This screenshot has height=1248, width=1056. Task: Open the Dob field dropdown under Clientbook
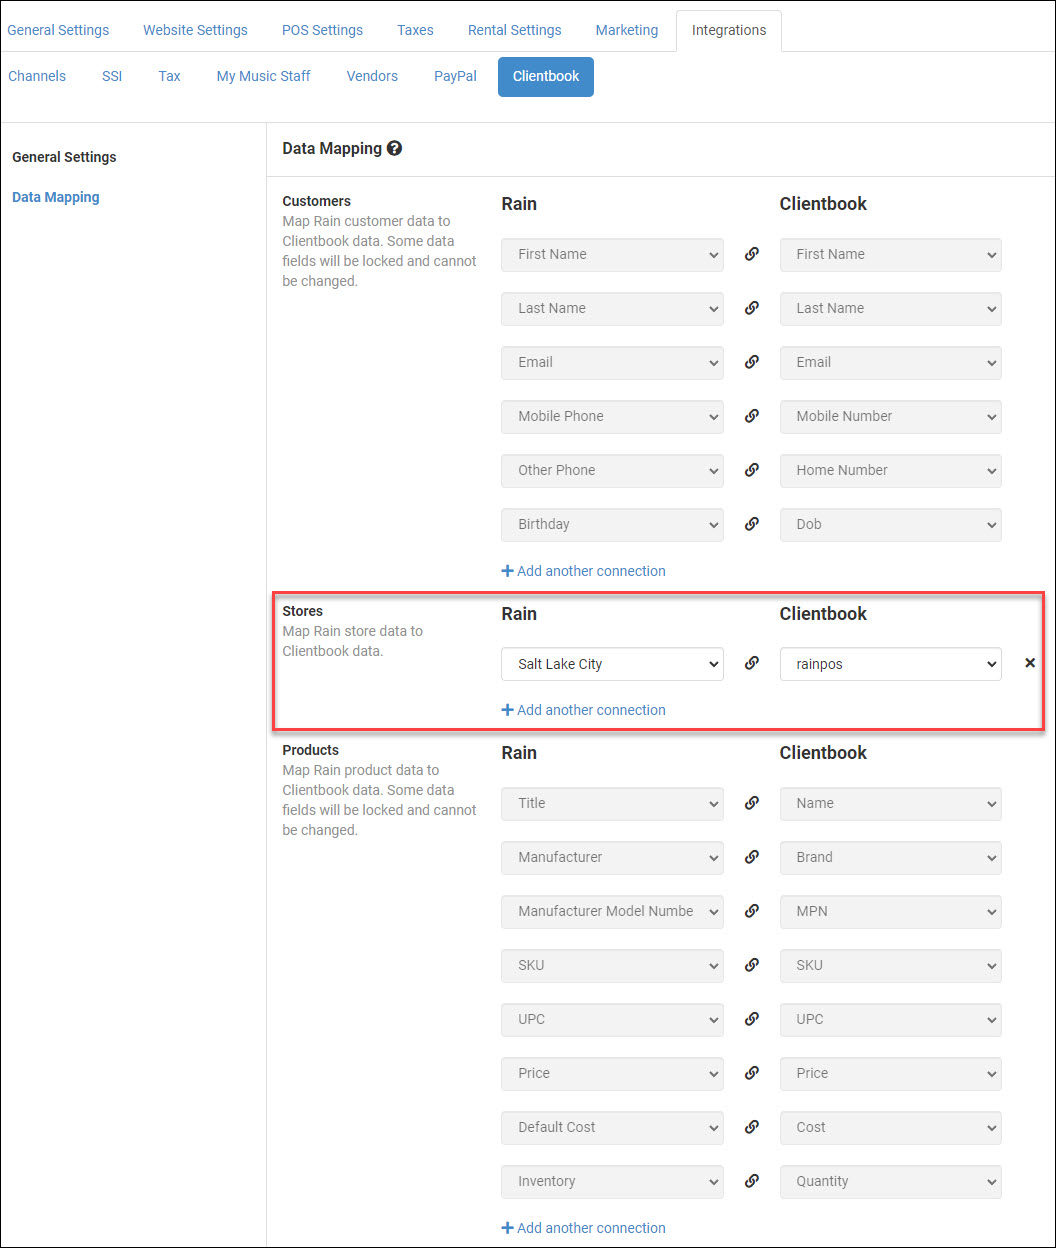point(890,524)
